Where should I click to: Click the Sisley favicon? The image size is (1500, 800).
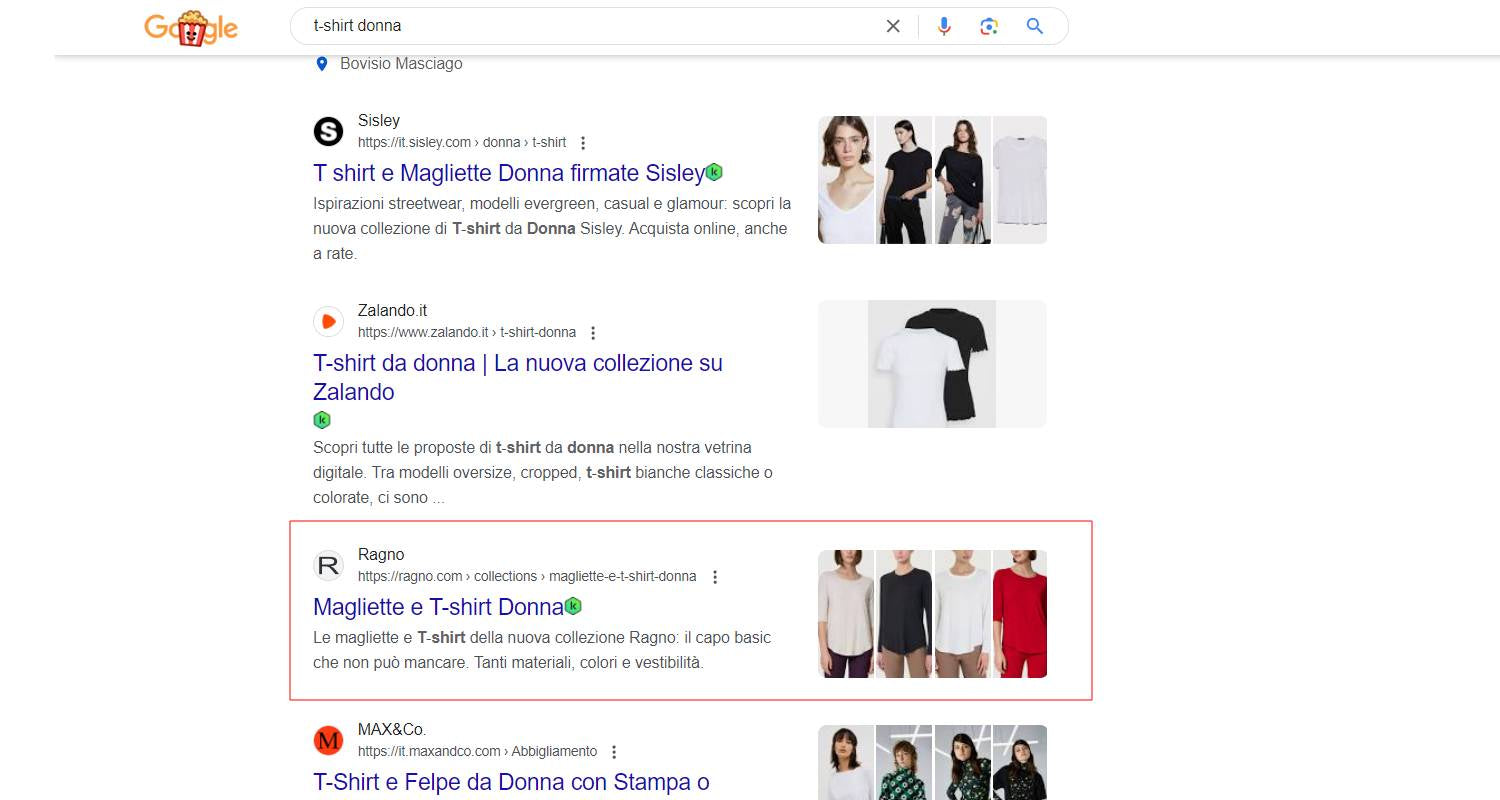coord(328,131)
